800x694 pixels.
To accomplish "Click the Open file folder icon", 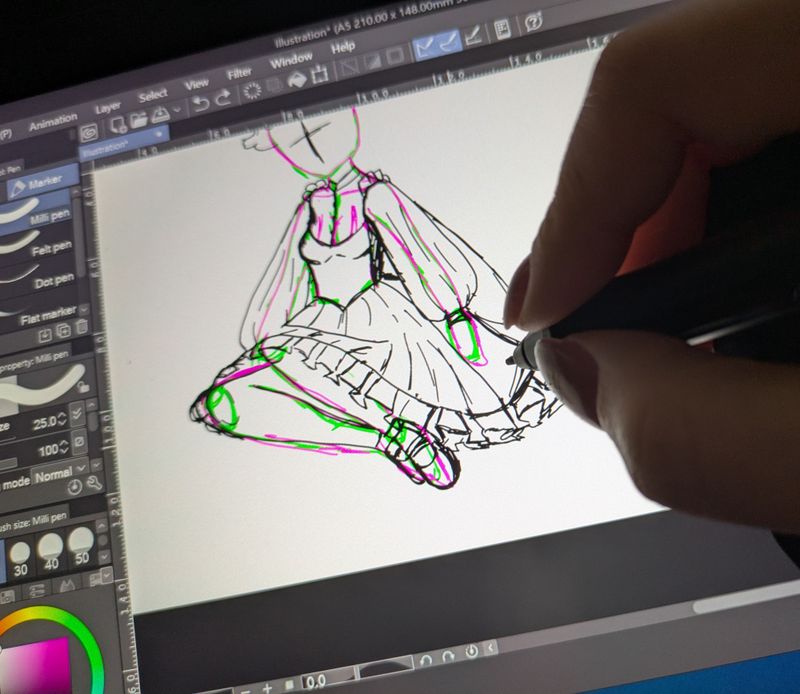I will 139,118.
